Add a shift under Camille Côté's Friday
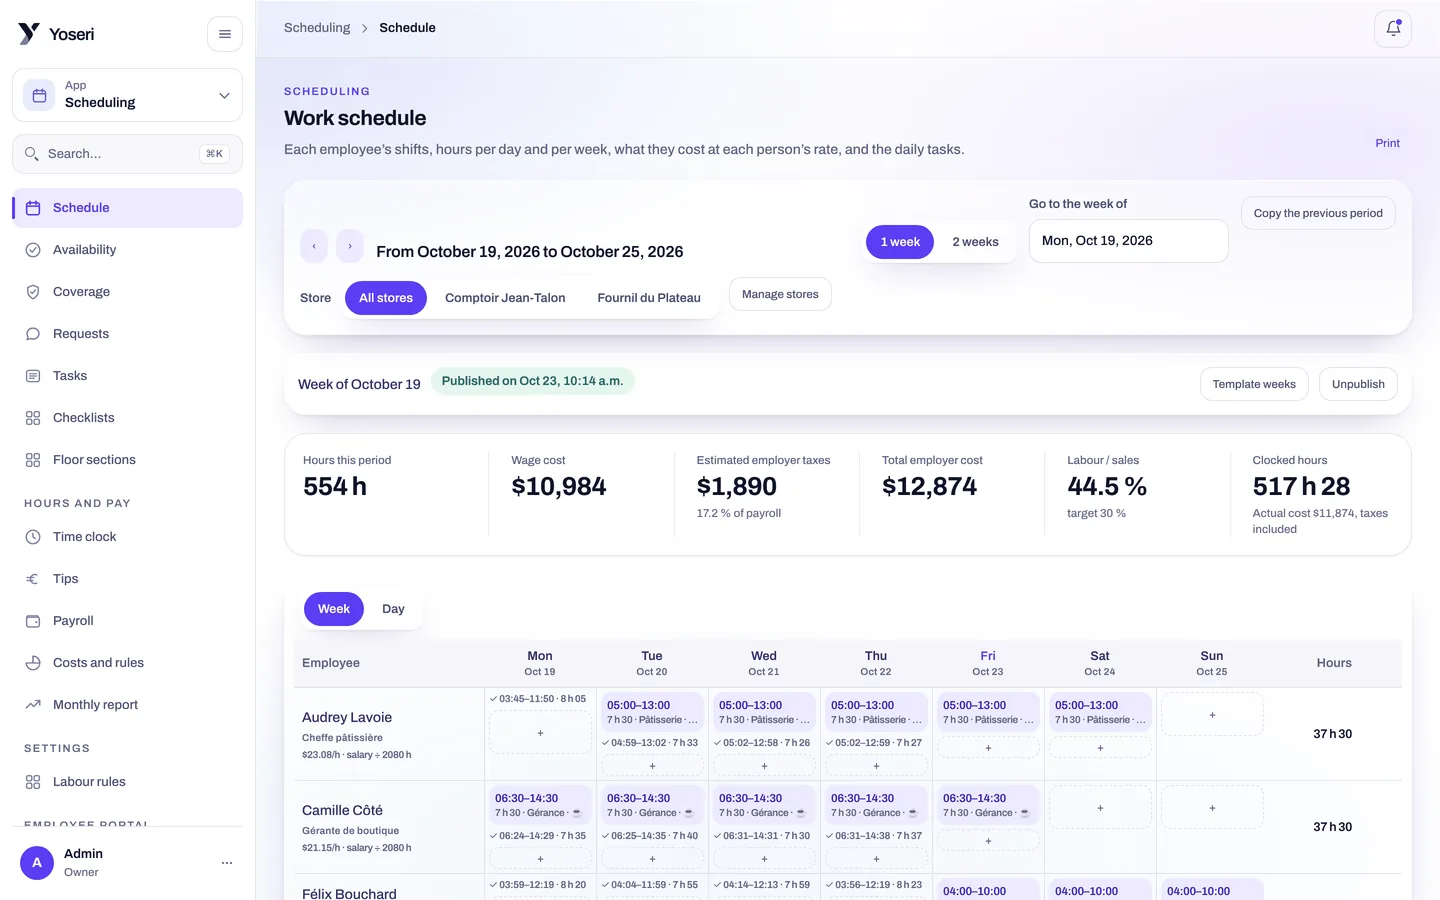This screenshot has height=900, width=1440. tap(988, 841)
